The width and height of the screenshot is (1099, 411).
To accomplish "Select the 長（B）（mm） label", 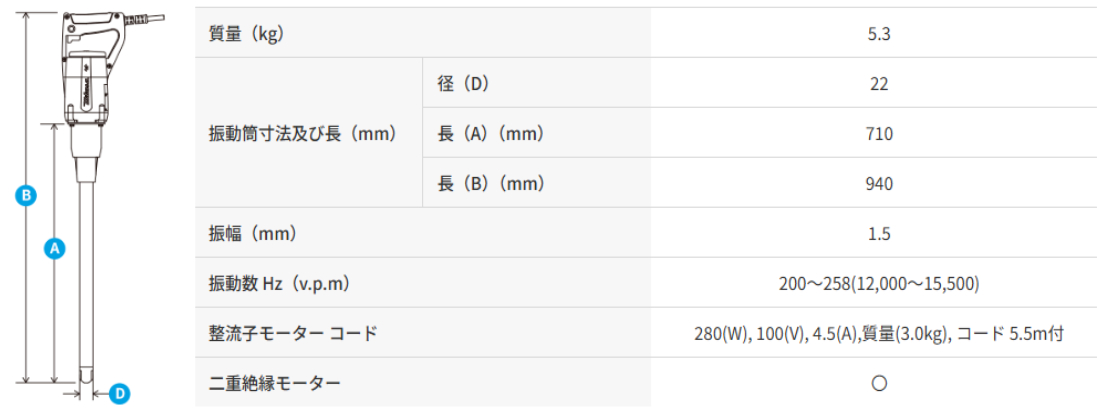I will (491, 183).
